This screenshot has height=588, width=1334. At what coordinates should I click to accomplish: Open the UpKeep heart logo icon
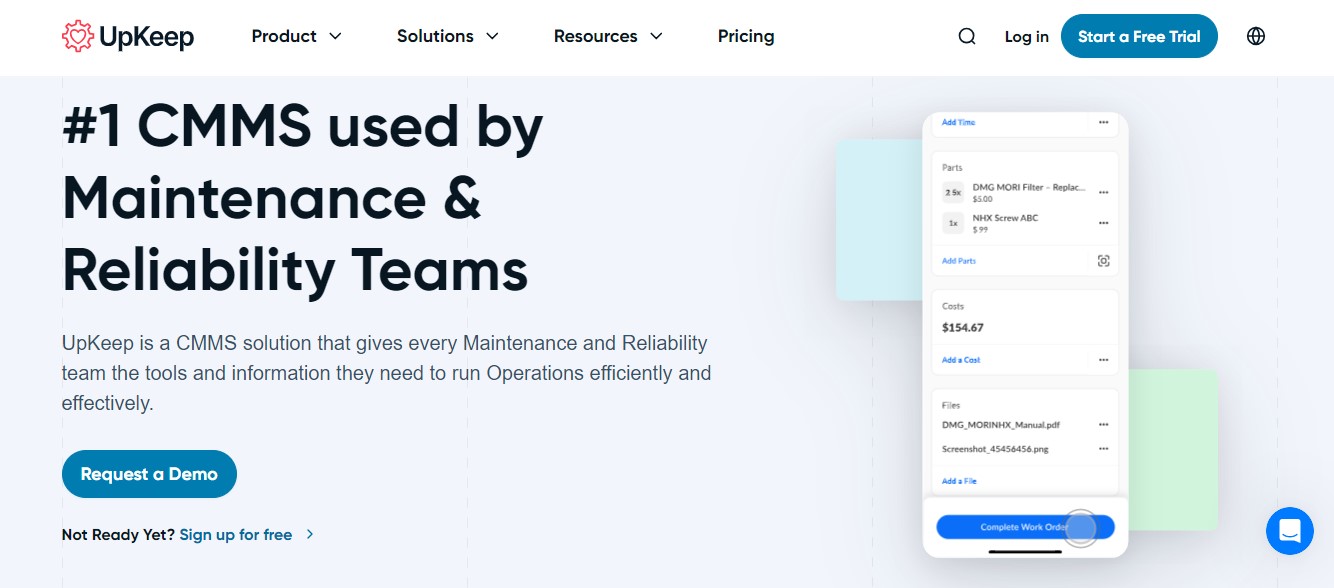coord(78,35)
